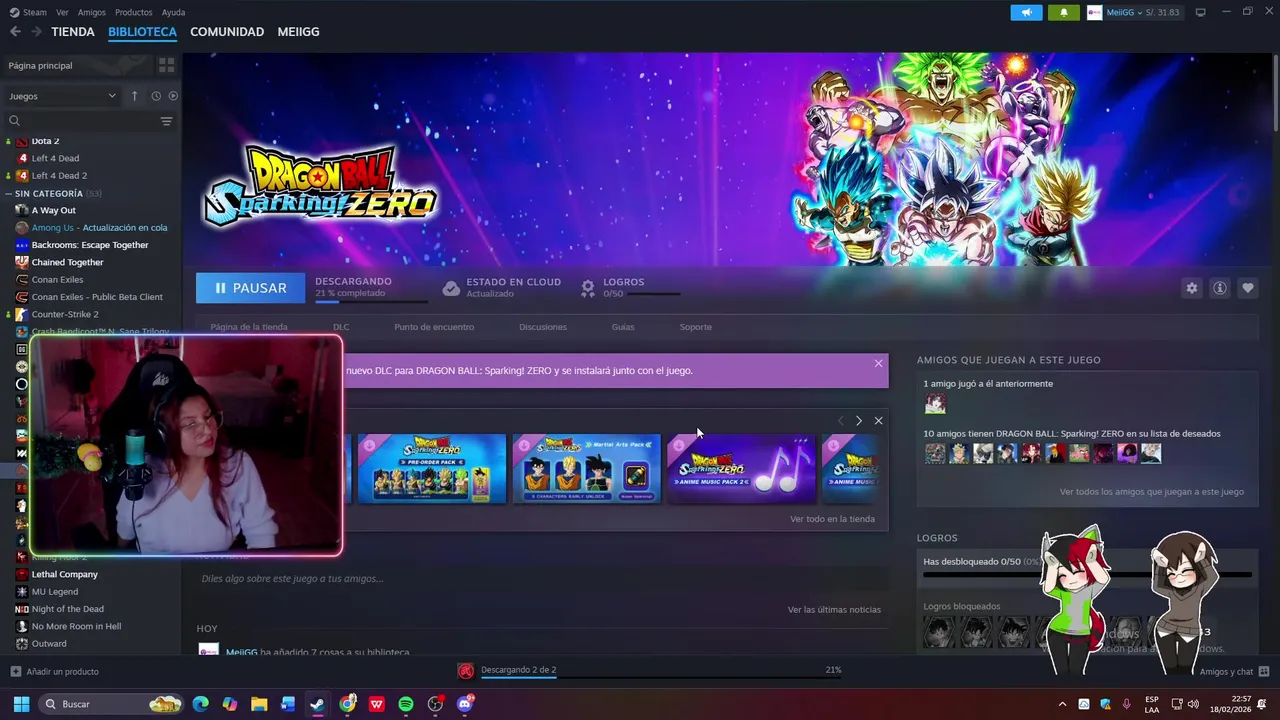Show next DLC in carousel

(x=858, y=421)
